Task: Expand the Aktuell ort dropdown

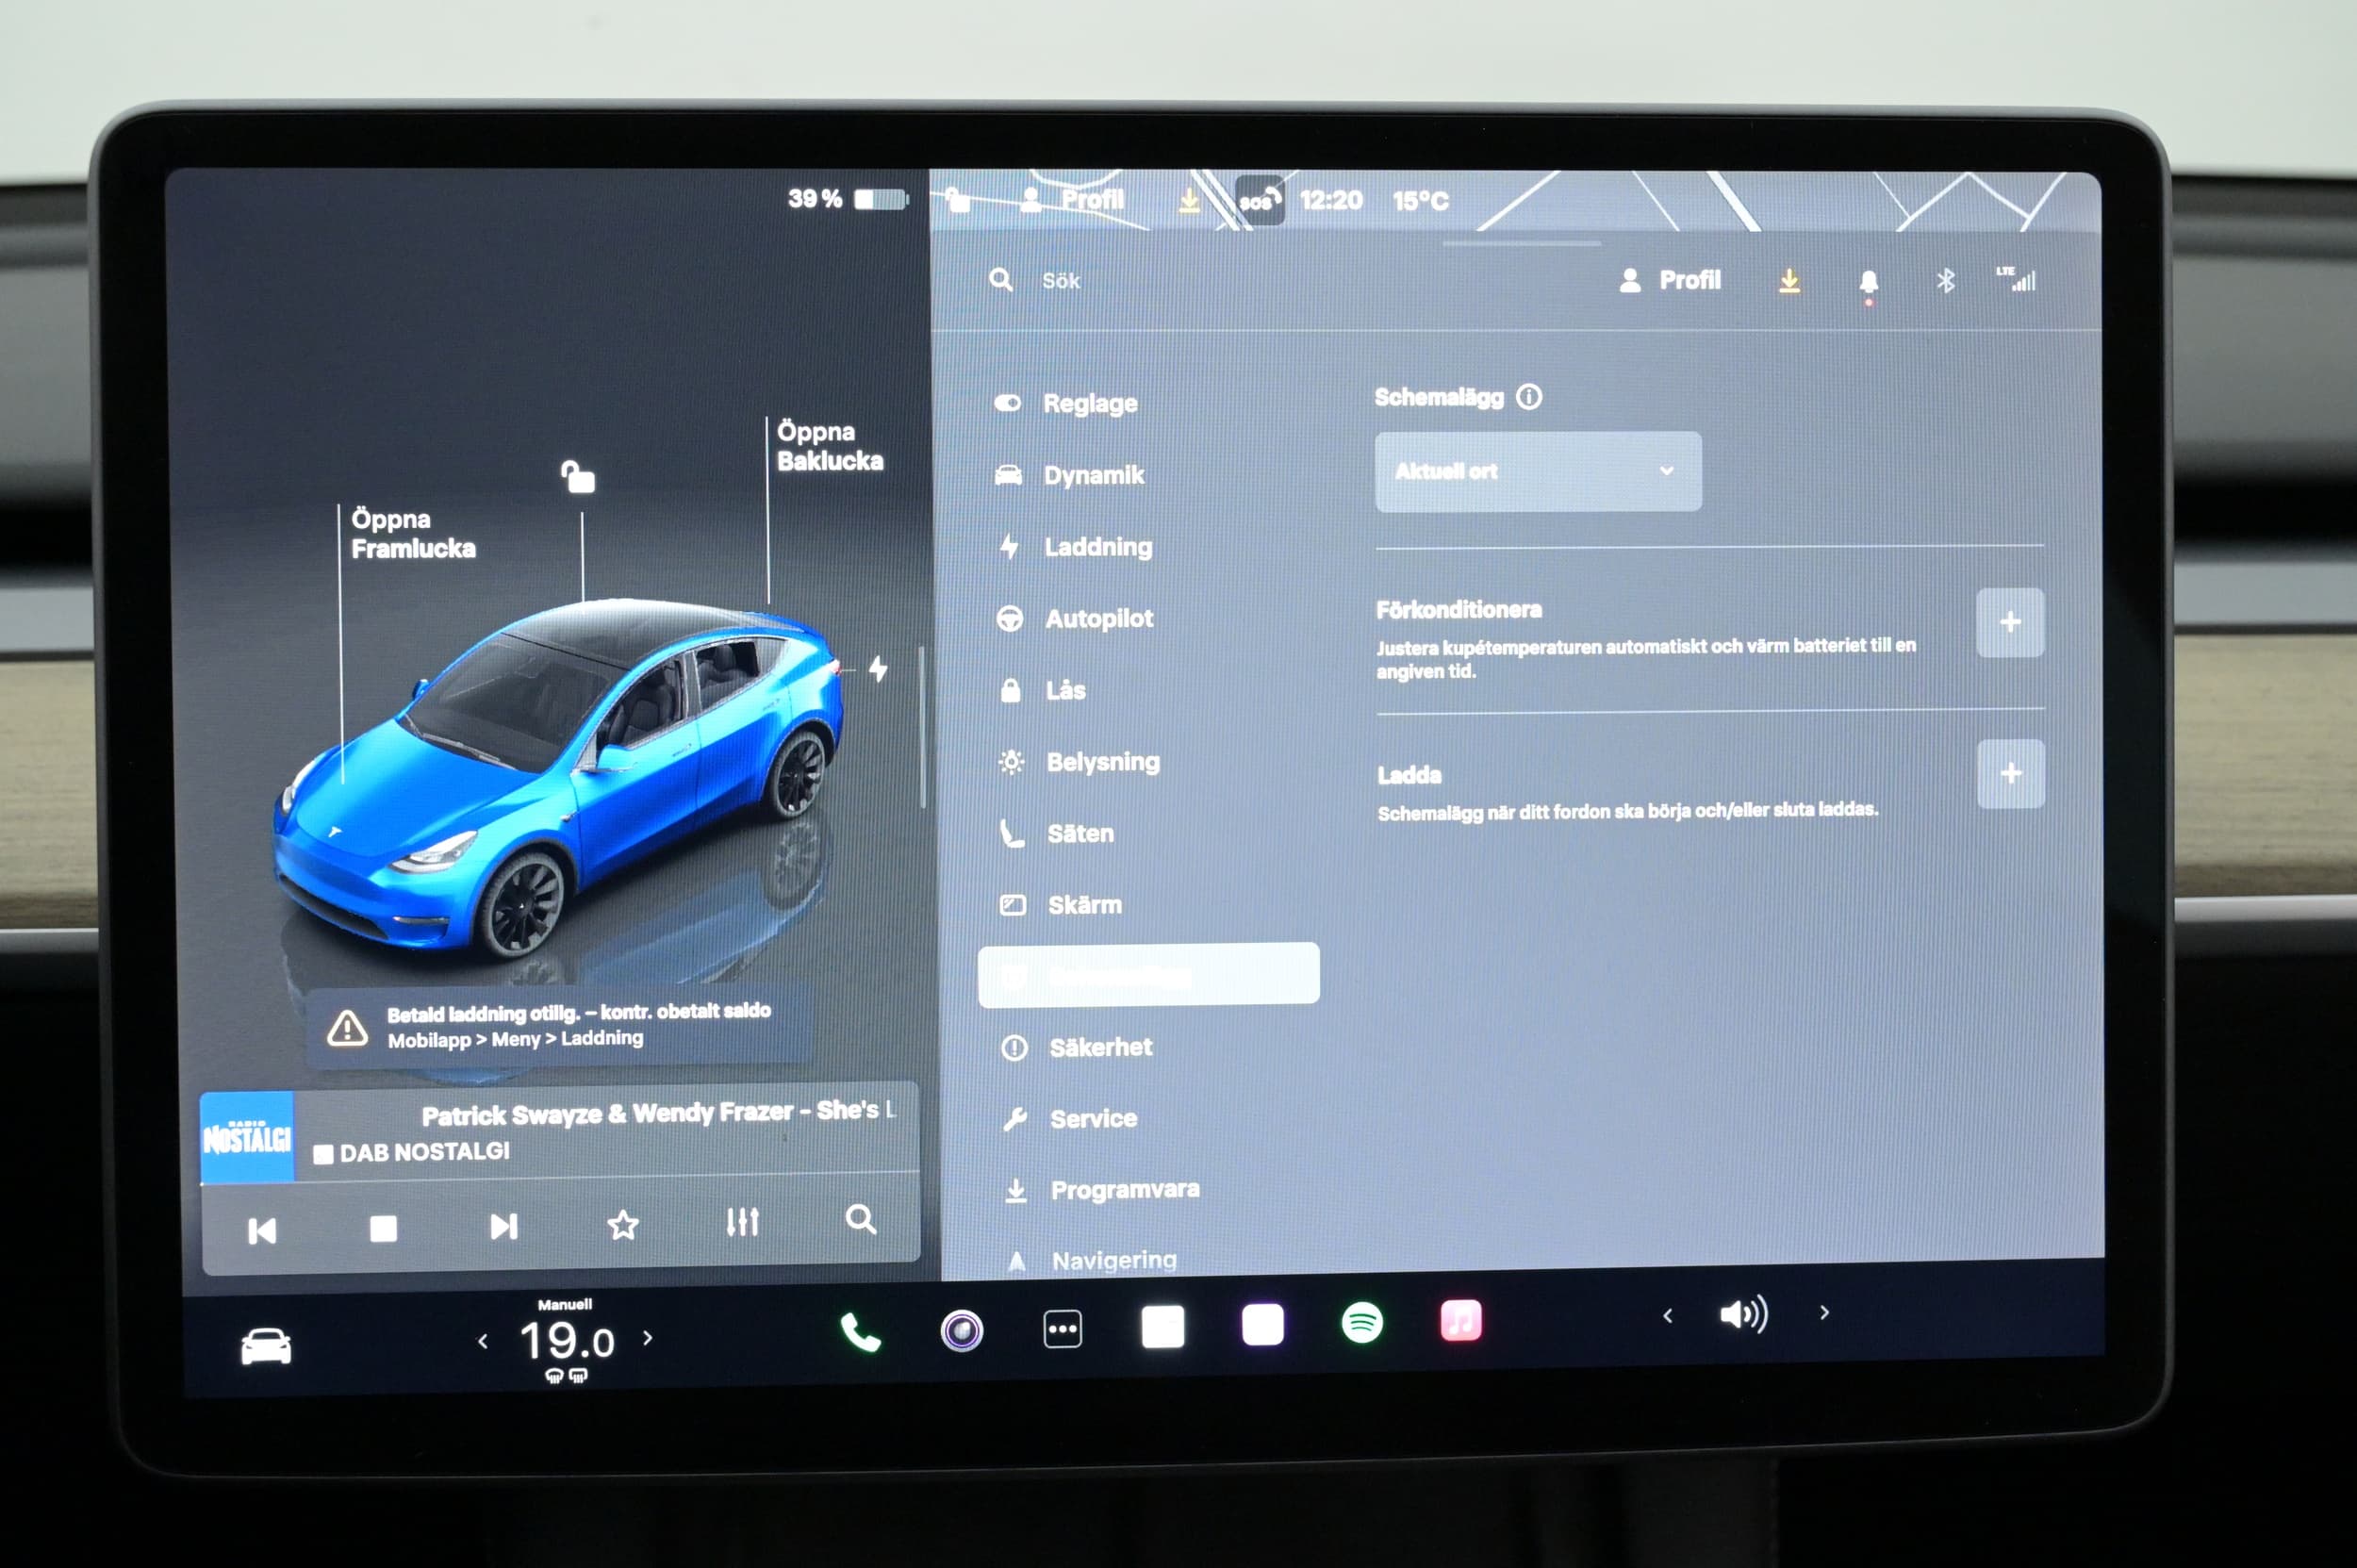Action: click(x=1537, y=471)
